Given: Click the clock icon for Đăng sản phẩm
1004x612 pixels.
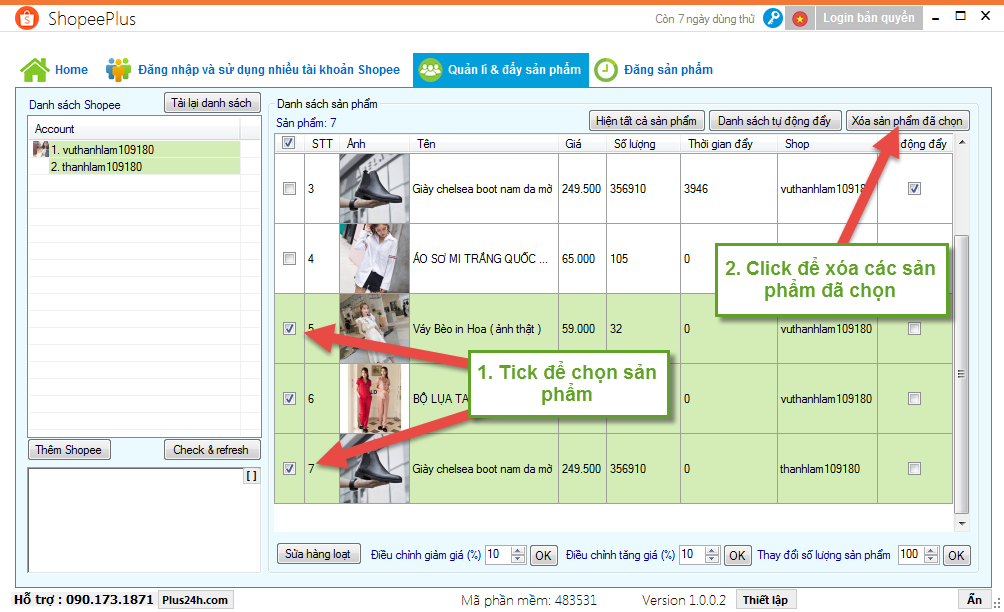Looking at the screenshot, I should pyautogui.click(x=605, y=70).
